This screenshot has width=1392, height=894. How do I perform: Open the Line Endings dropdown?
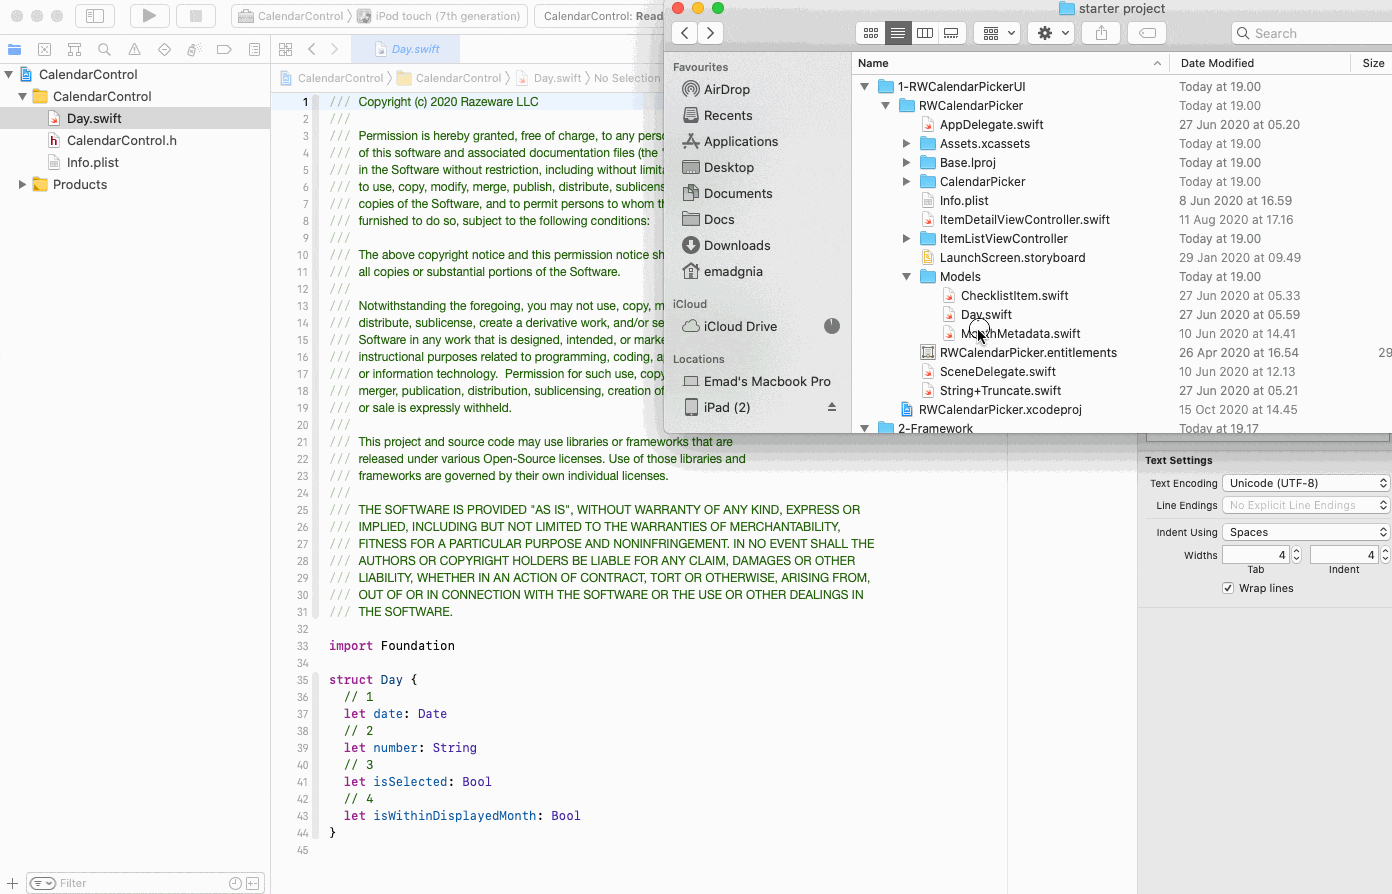[x=1307, y=505]
